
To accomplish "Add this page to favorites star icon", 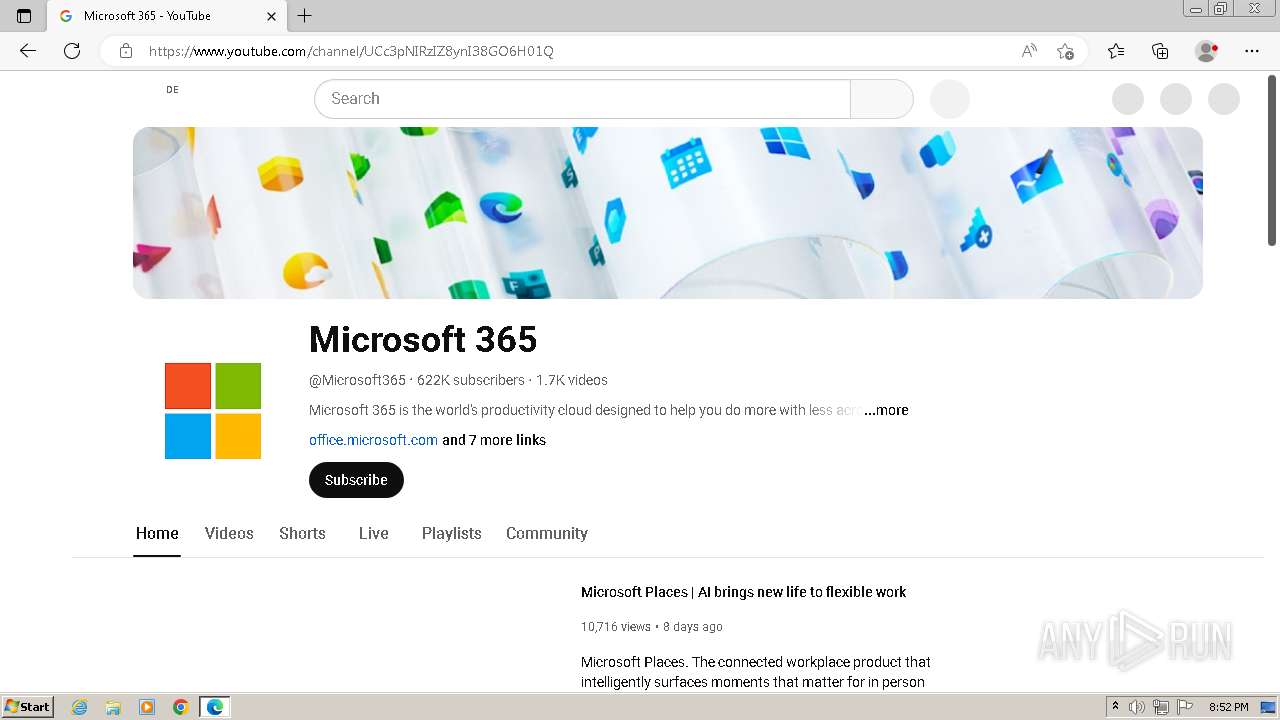I will click(1065, 51).
